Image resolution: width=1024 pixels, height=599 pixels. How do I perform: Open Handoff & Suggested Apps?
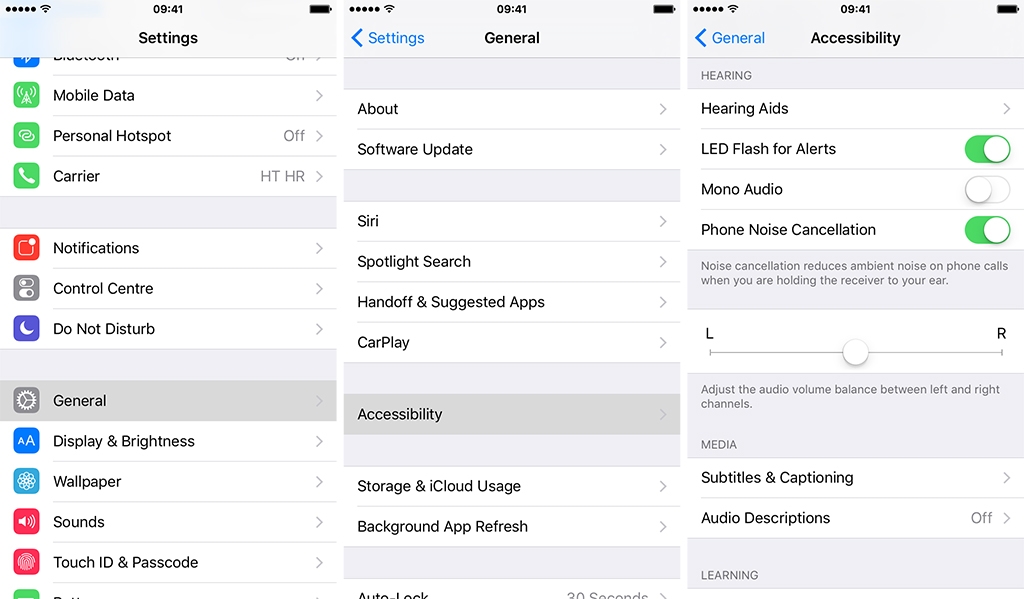pyautogui.click(x=512, y=302)
